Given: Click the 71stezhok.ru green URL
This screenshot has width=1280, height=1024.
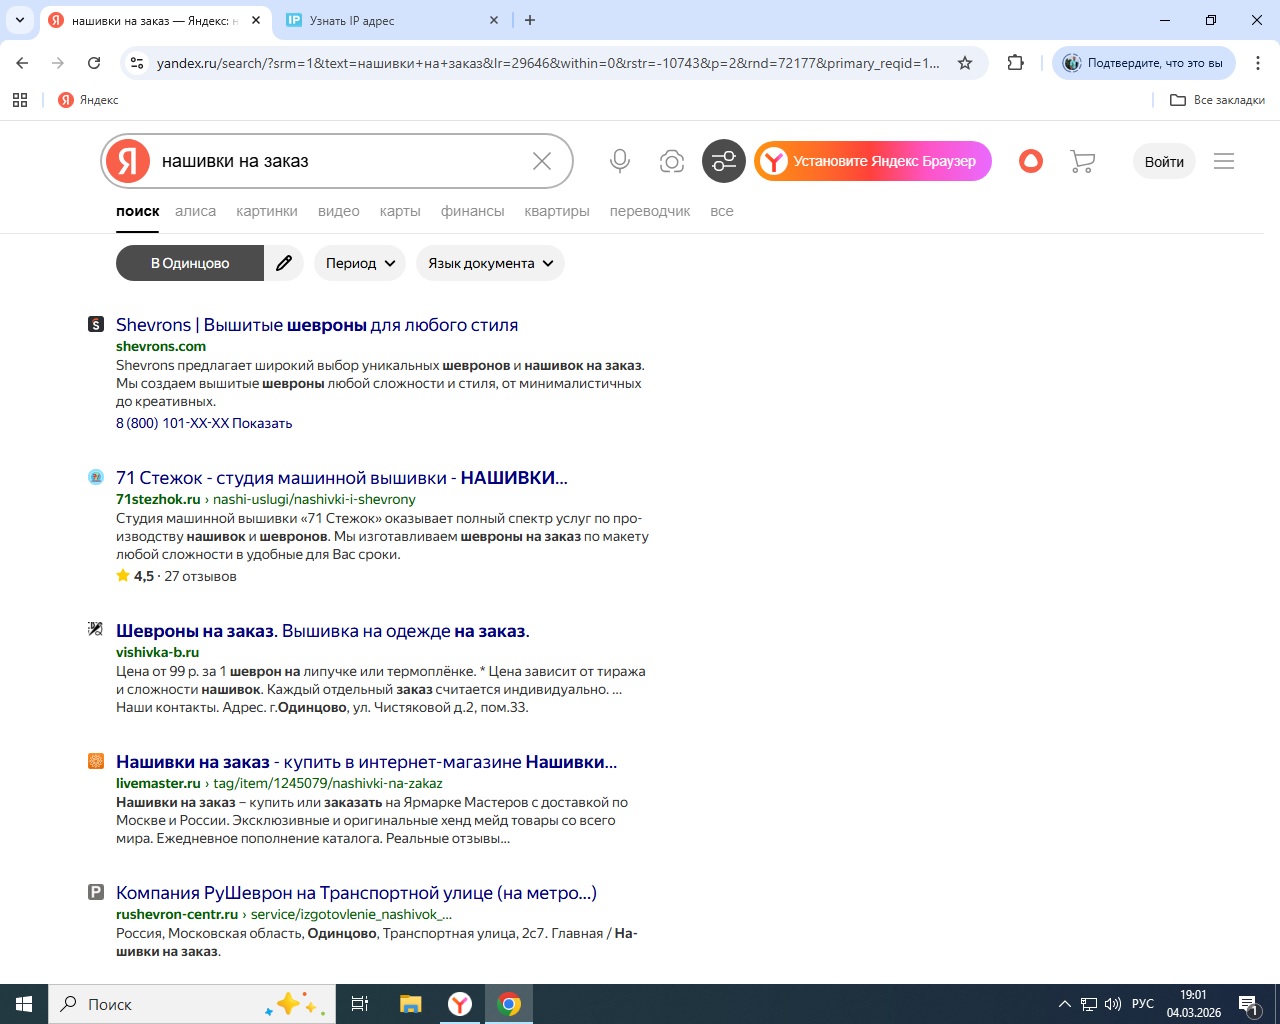Looking at the screenshot, I should [x=158, y=499].
